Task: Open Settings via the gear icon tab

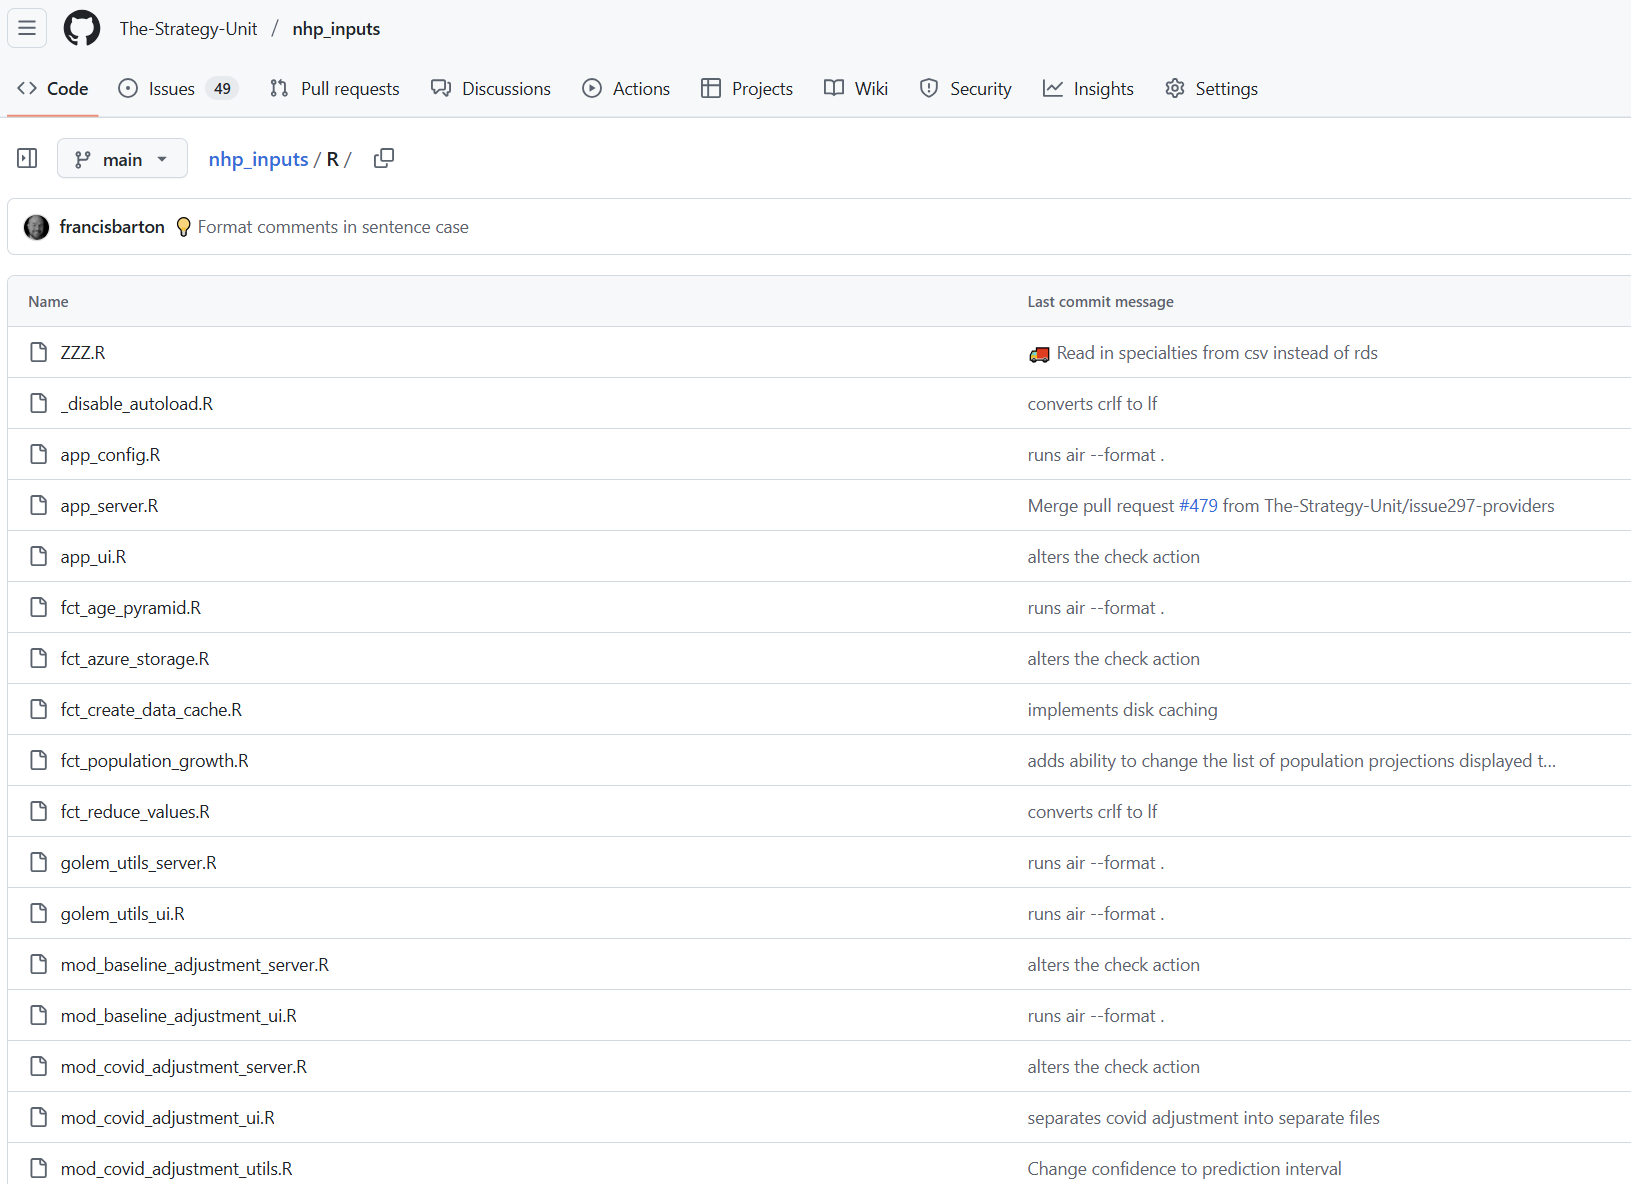Action: click(x=1211, y=89)
